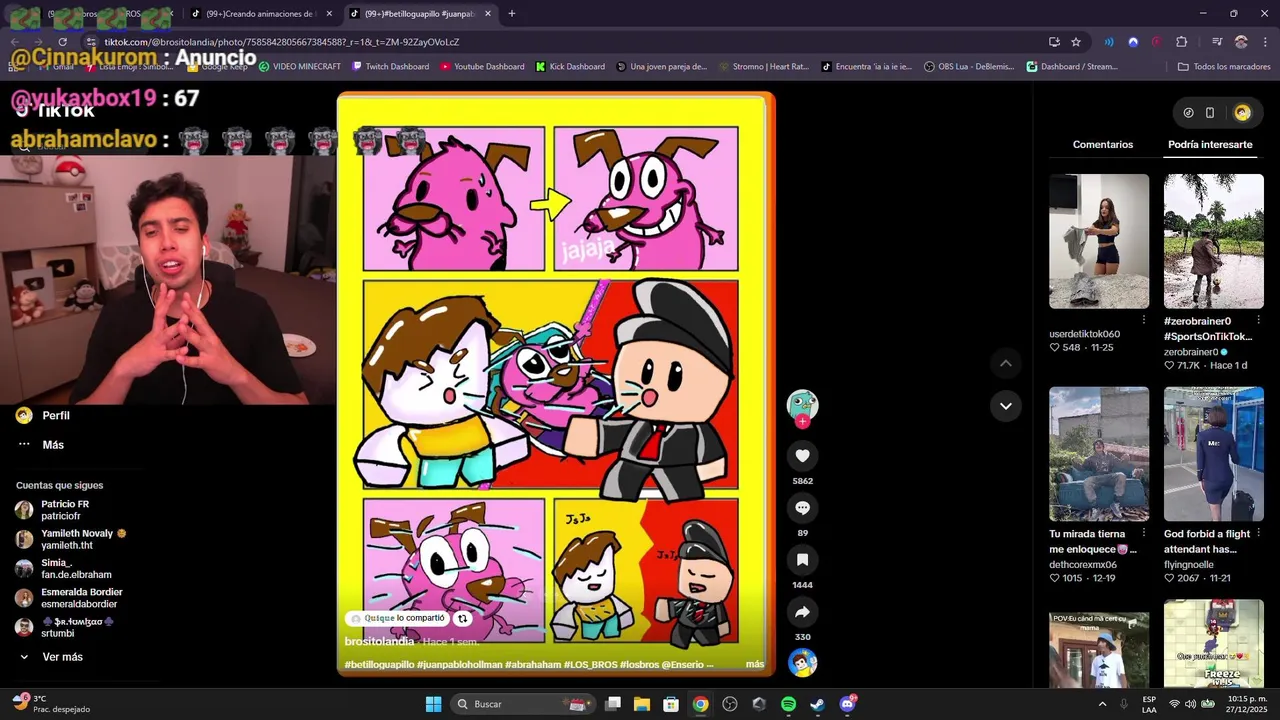Click the Quique lo compartió label
1280x720 pixels.
coord(397,619)
